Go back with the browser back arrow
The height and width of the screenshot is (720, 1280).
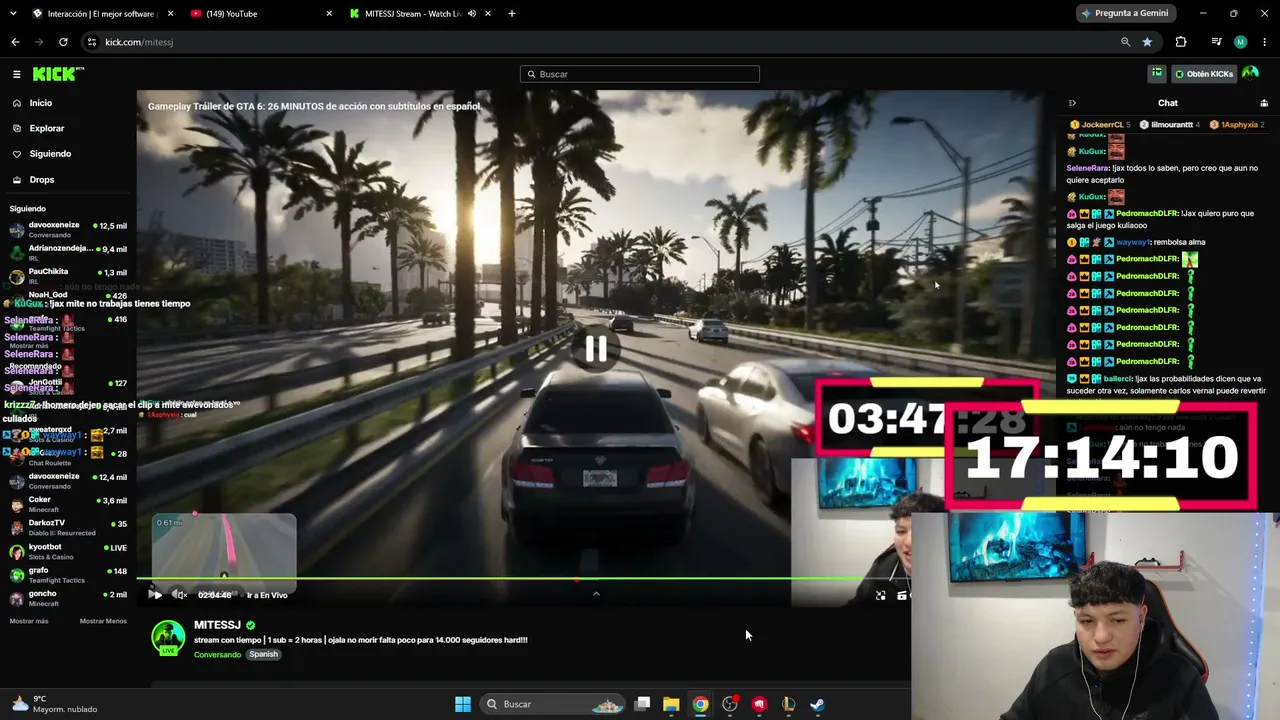tap(15, 42)
